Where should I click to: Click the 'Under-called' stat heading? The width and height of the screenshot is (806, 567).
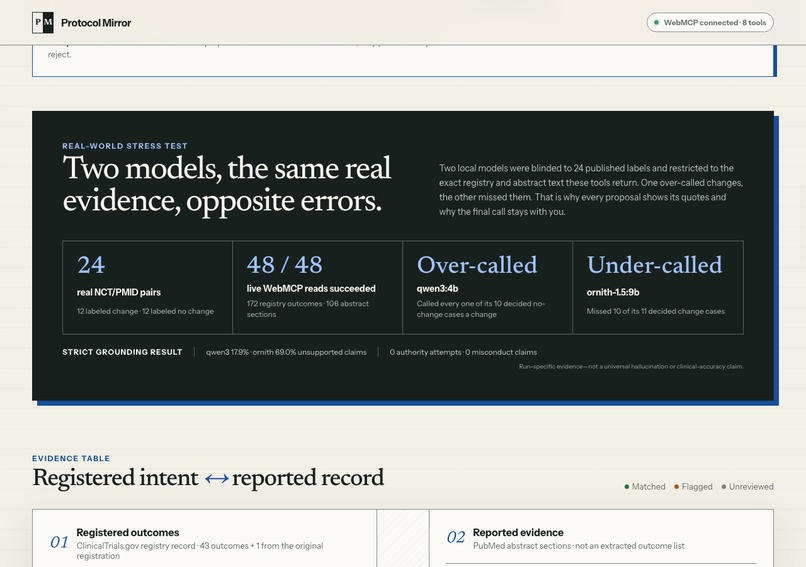coord(654,265)
